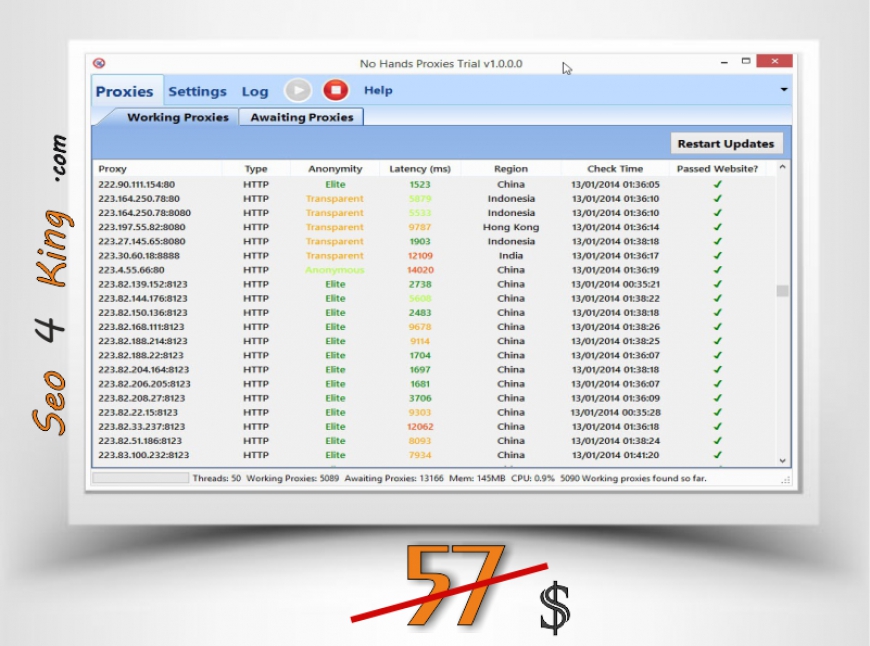This screenshot has height=646, width=870.
Task: Sort by Passed Website? column header
Action: [717, 169]
